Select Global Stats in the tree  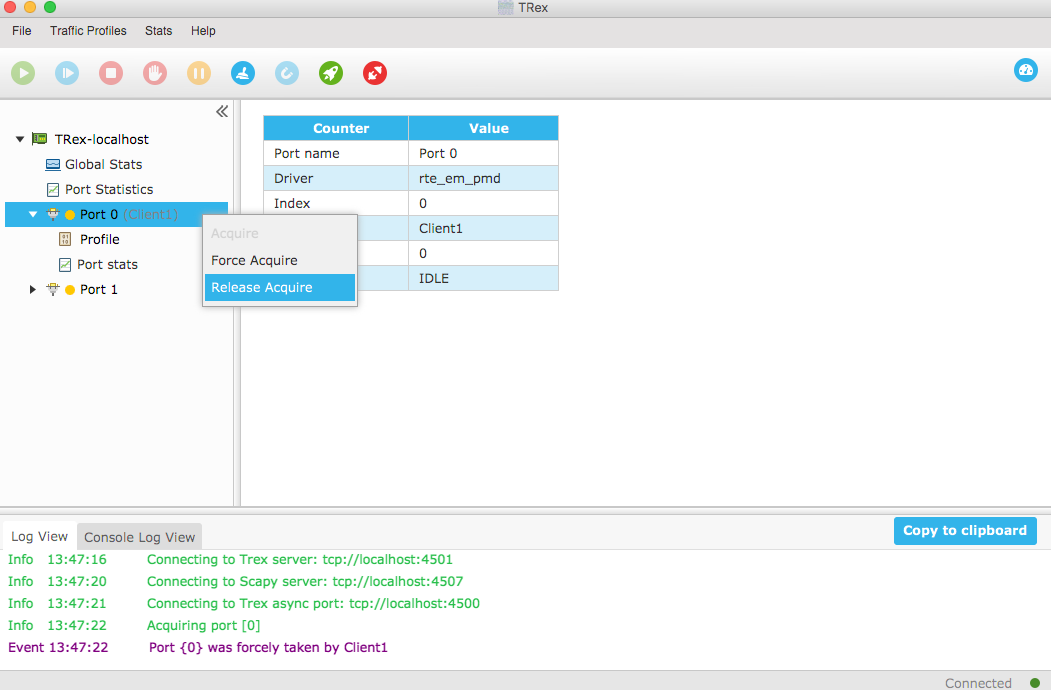coord(103,164)
